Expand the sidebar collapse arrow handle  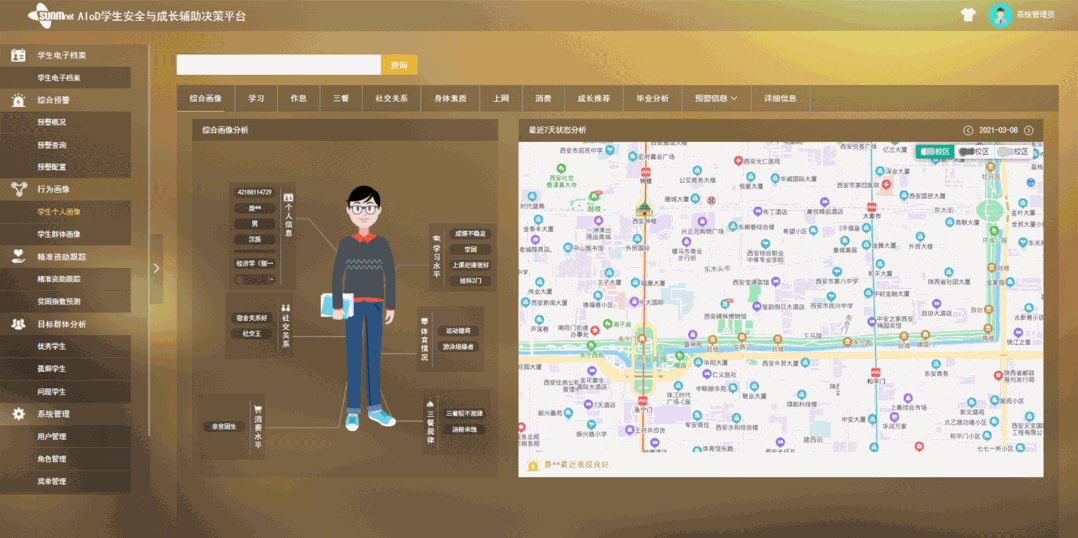coord(156,268)
